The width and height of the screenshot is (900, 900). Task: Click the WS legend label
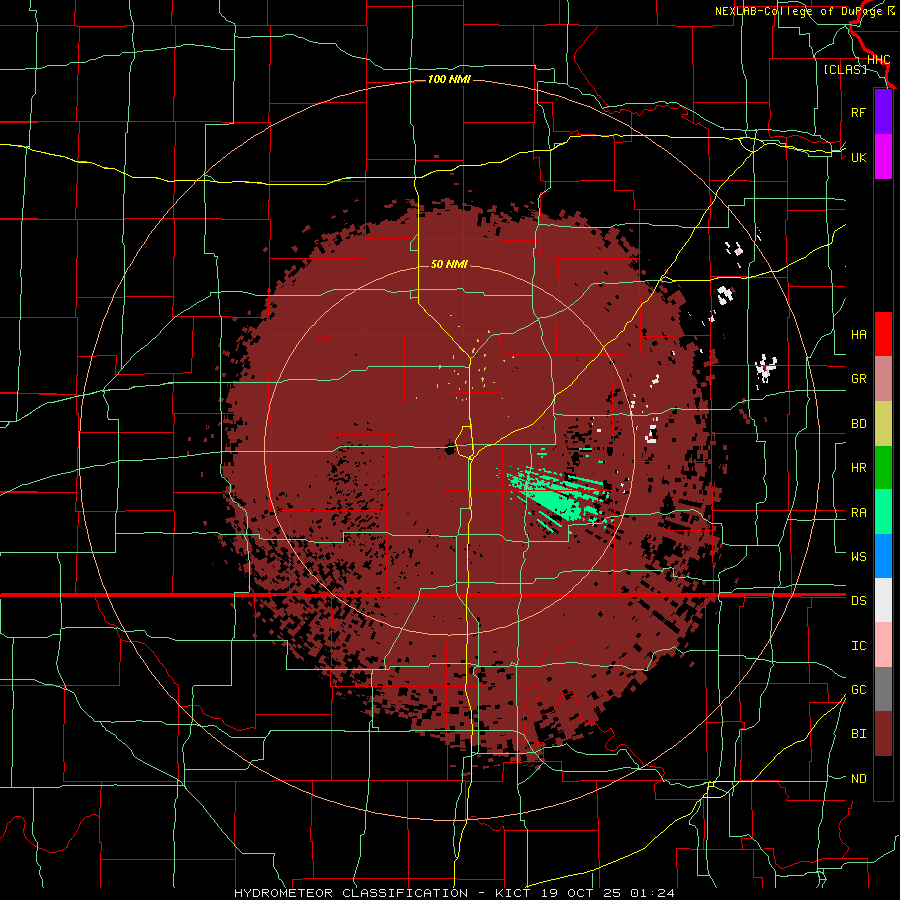coord(858,556)
